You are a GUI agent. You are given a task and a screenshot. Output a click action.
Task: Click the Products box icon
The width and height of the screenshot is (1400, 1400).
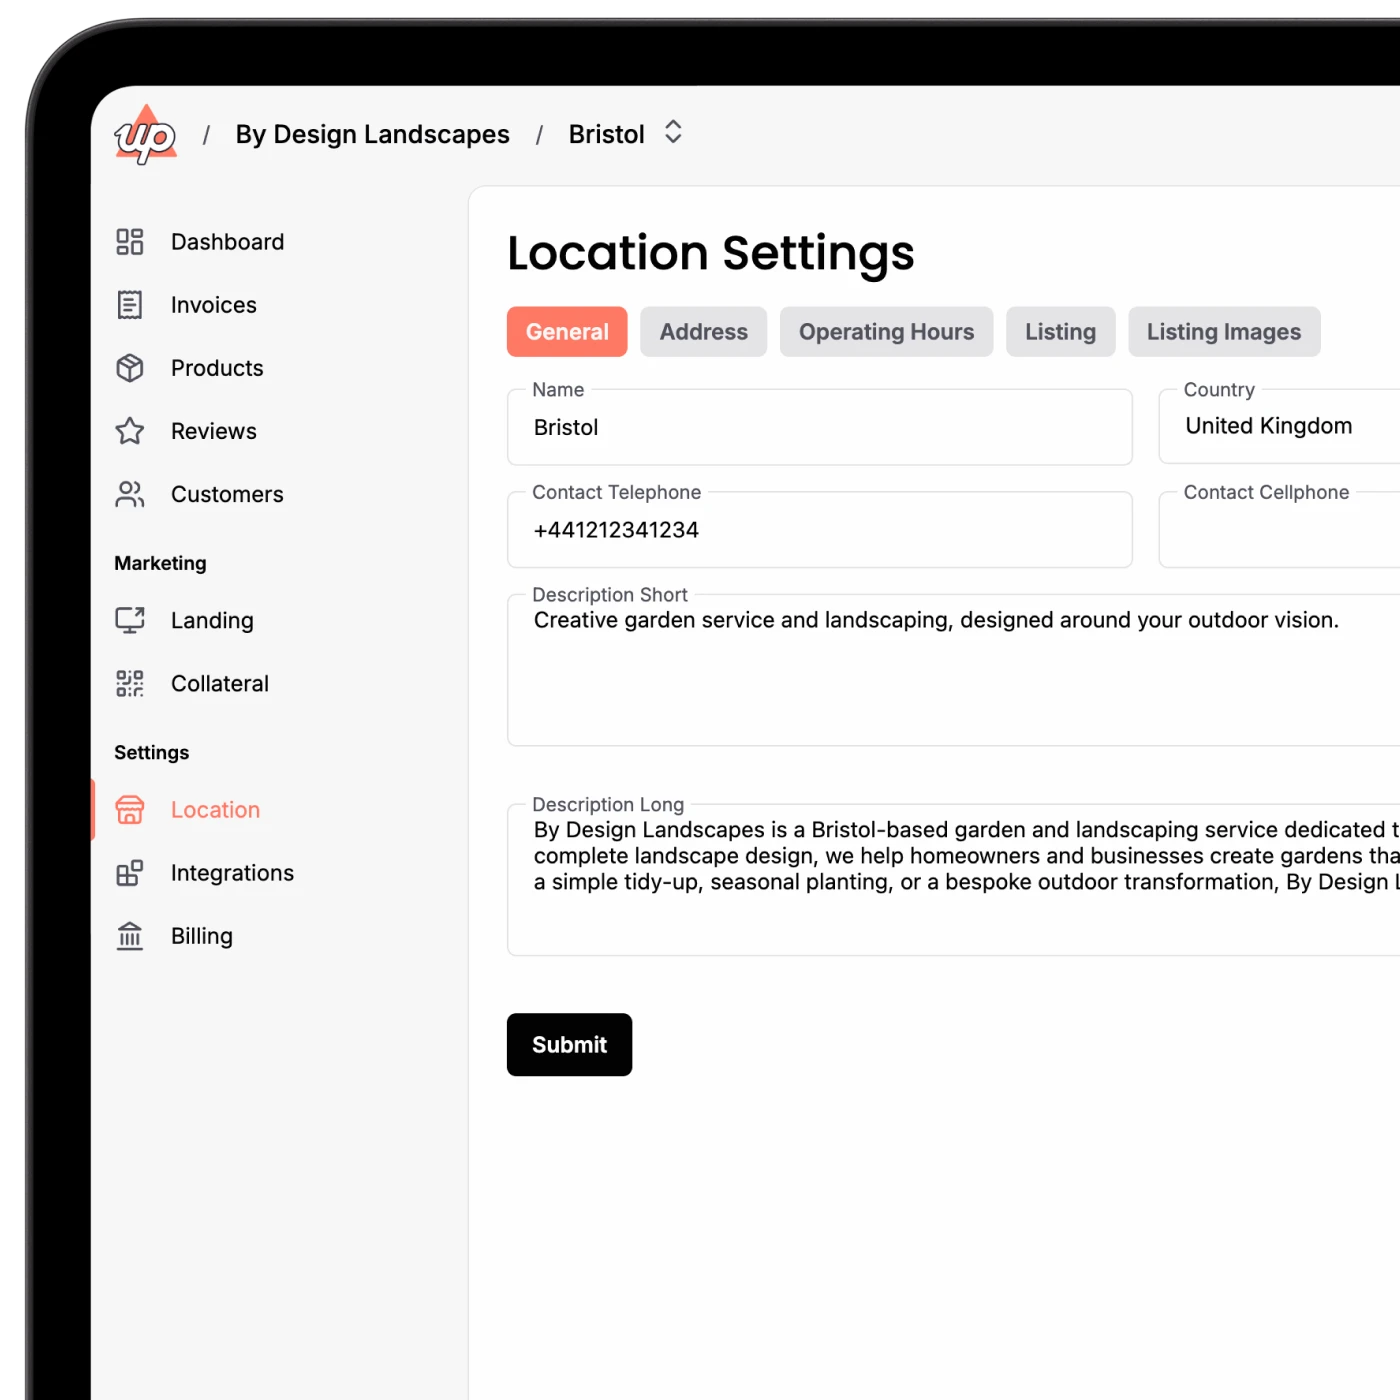click(130, 368)
